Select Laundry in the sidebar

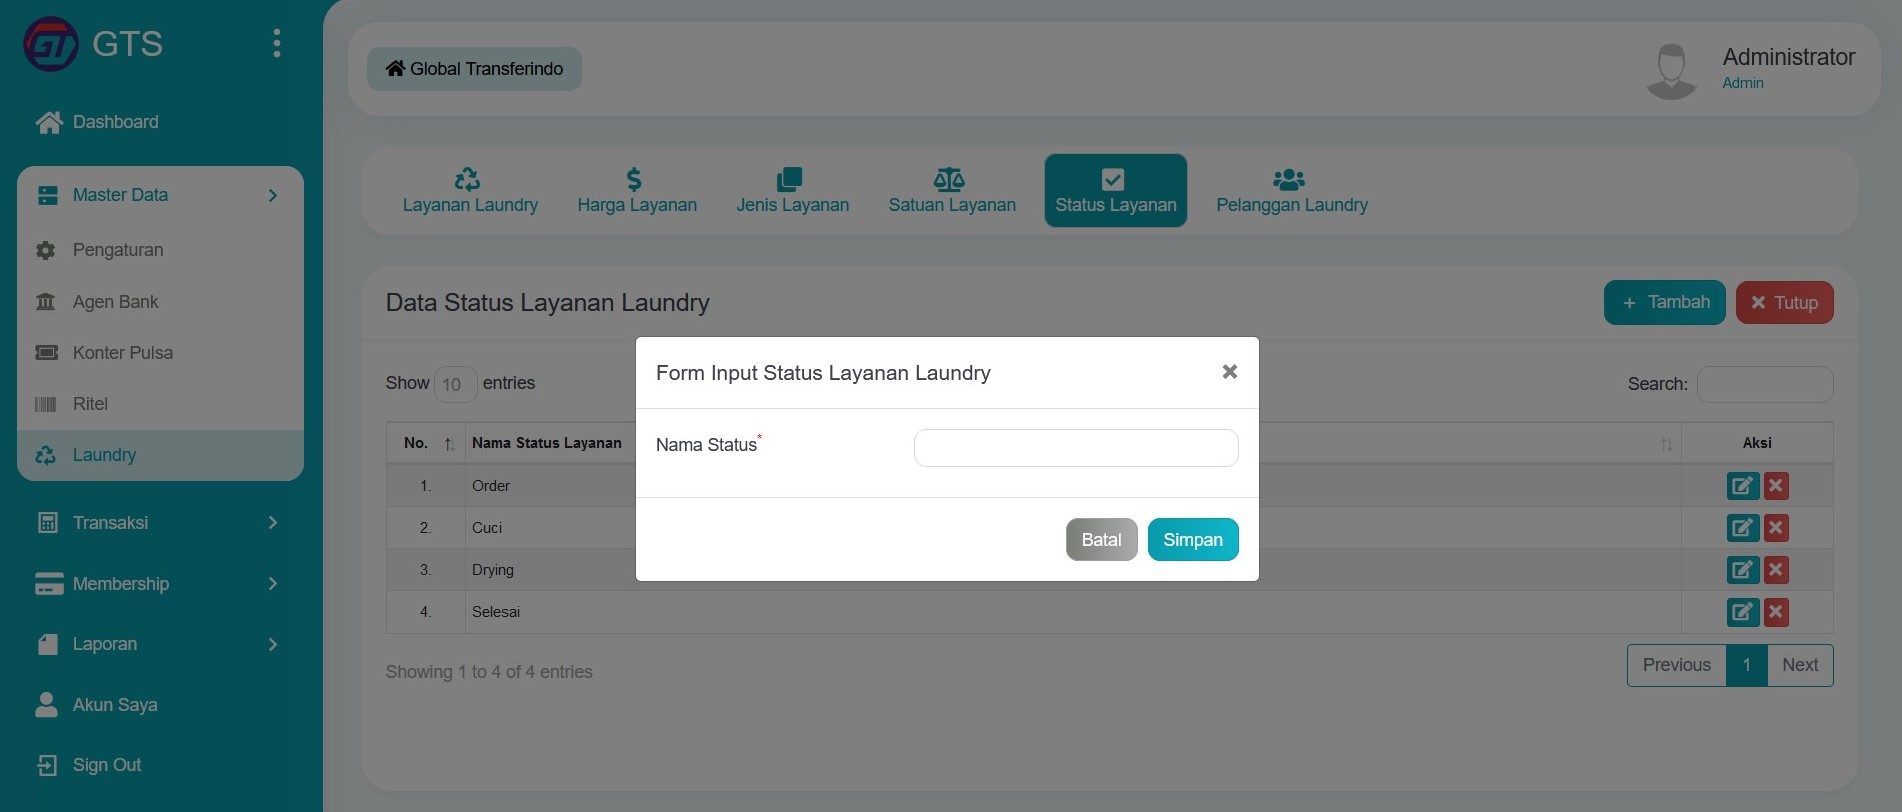160,455
